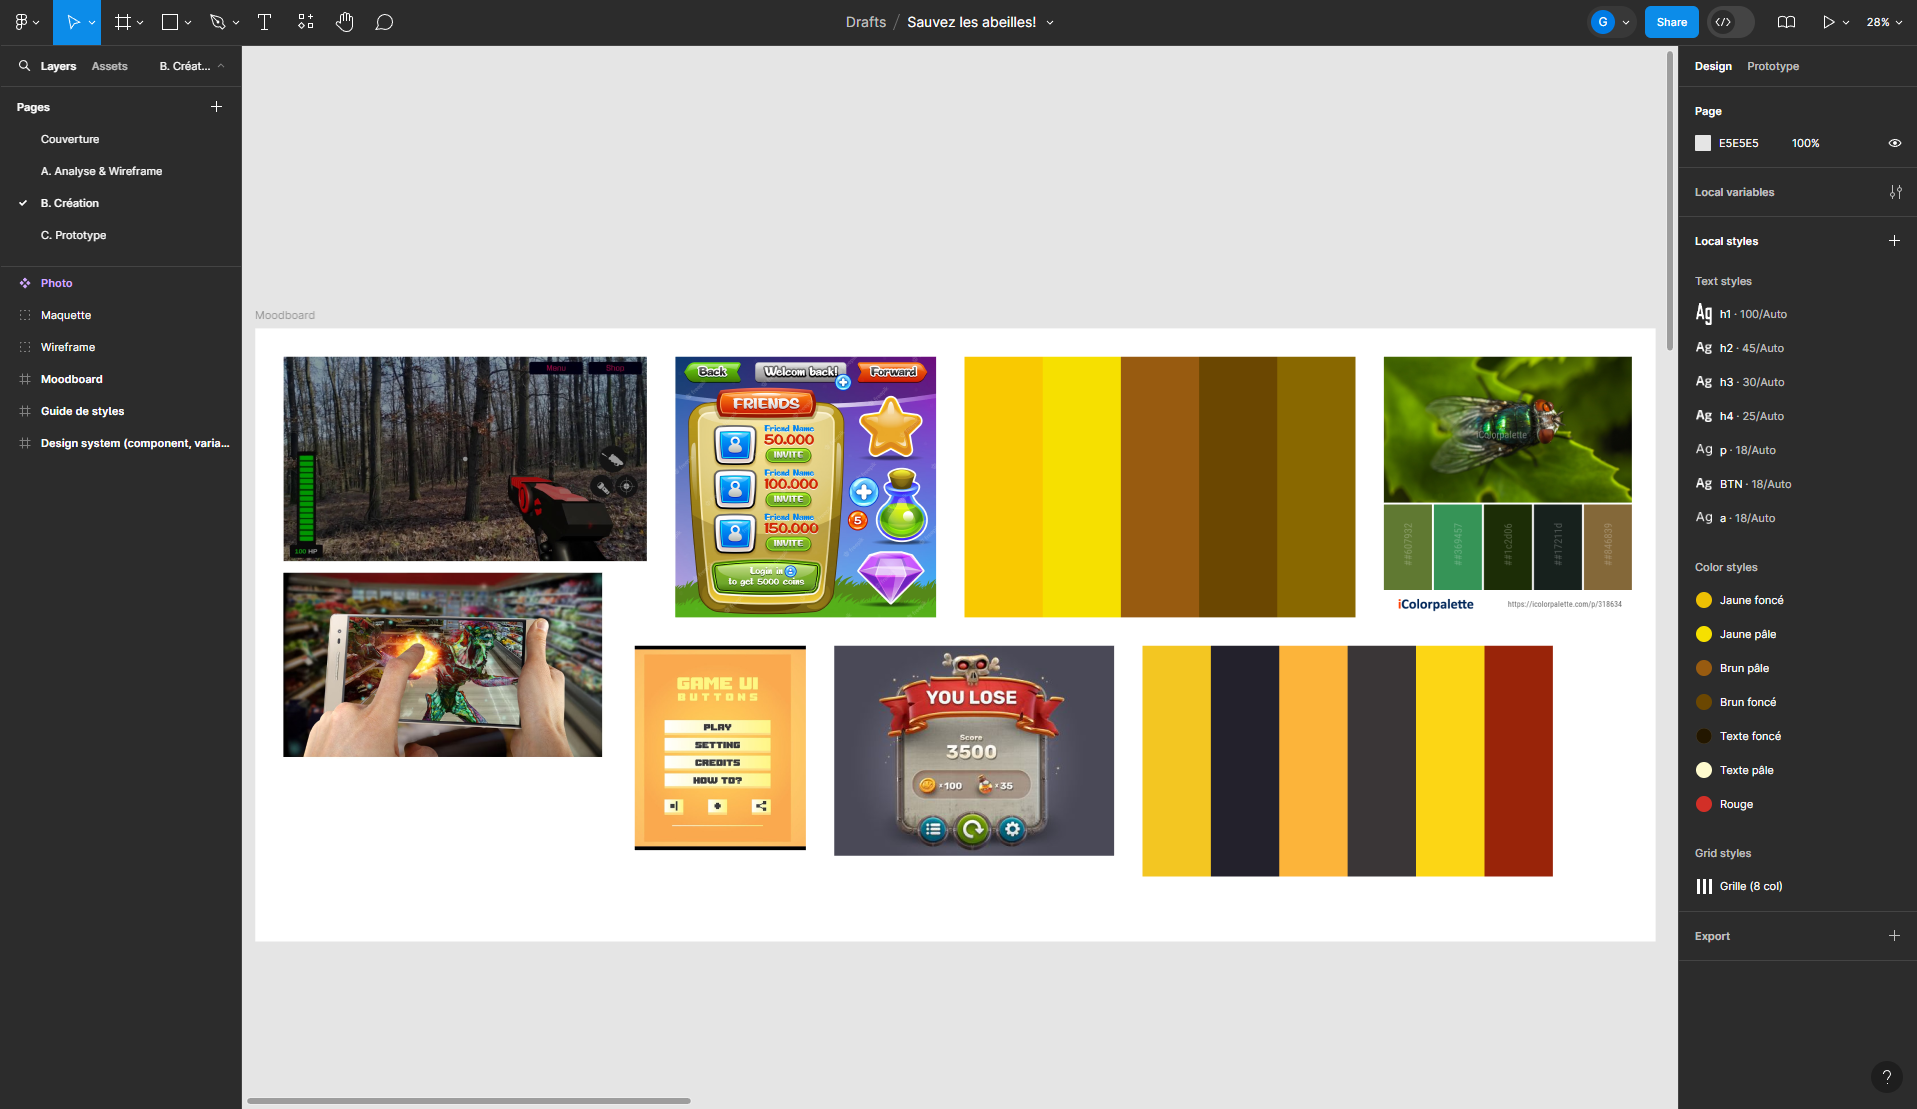The image size is (1917, 1109).
Task: Select the Frame tool
Action: [122, 22]
